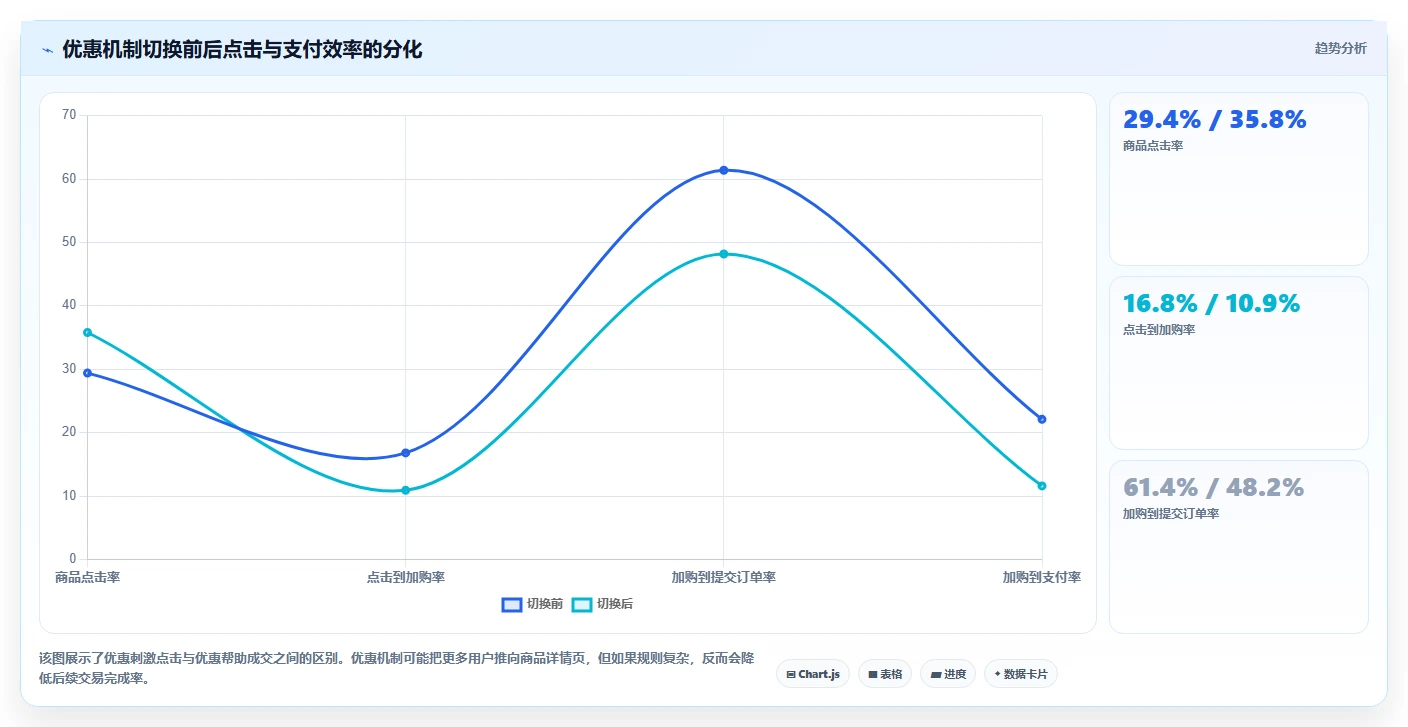1408x727 pixels.
Task: Toggle the 切换后 legend item
Action: (602, 604)
